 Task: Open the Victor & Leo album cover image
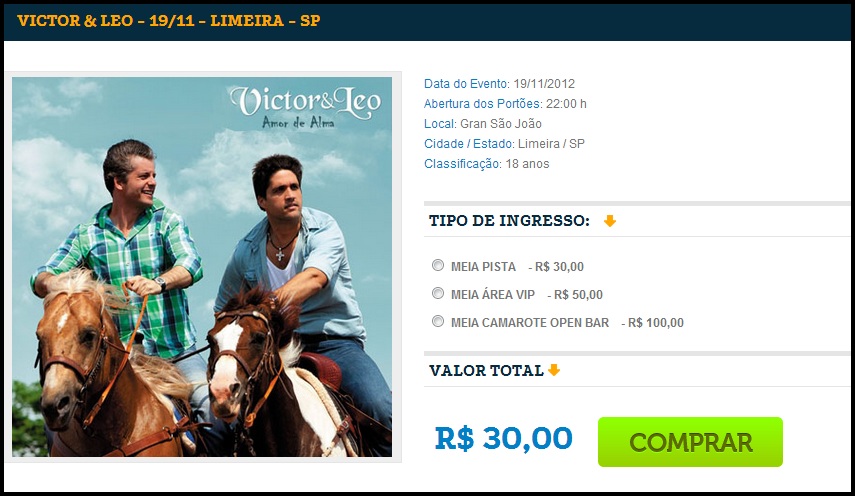(202, 267)
